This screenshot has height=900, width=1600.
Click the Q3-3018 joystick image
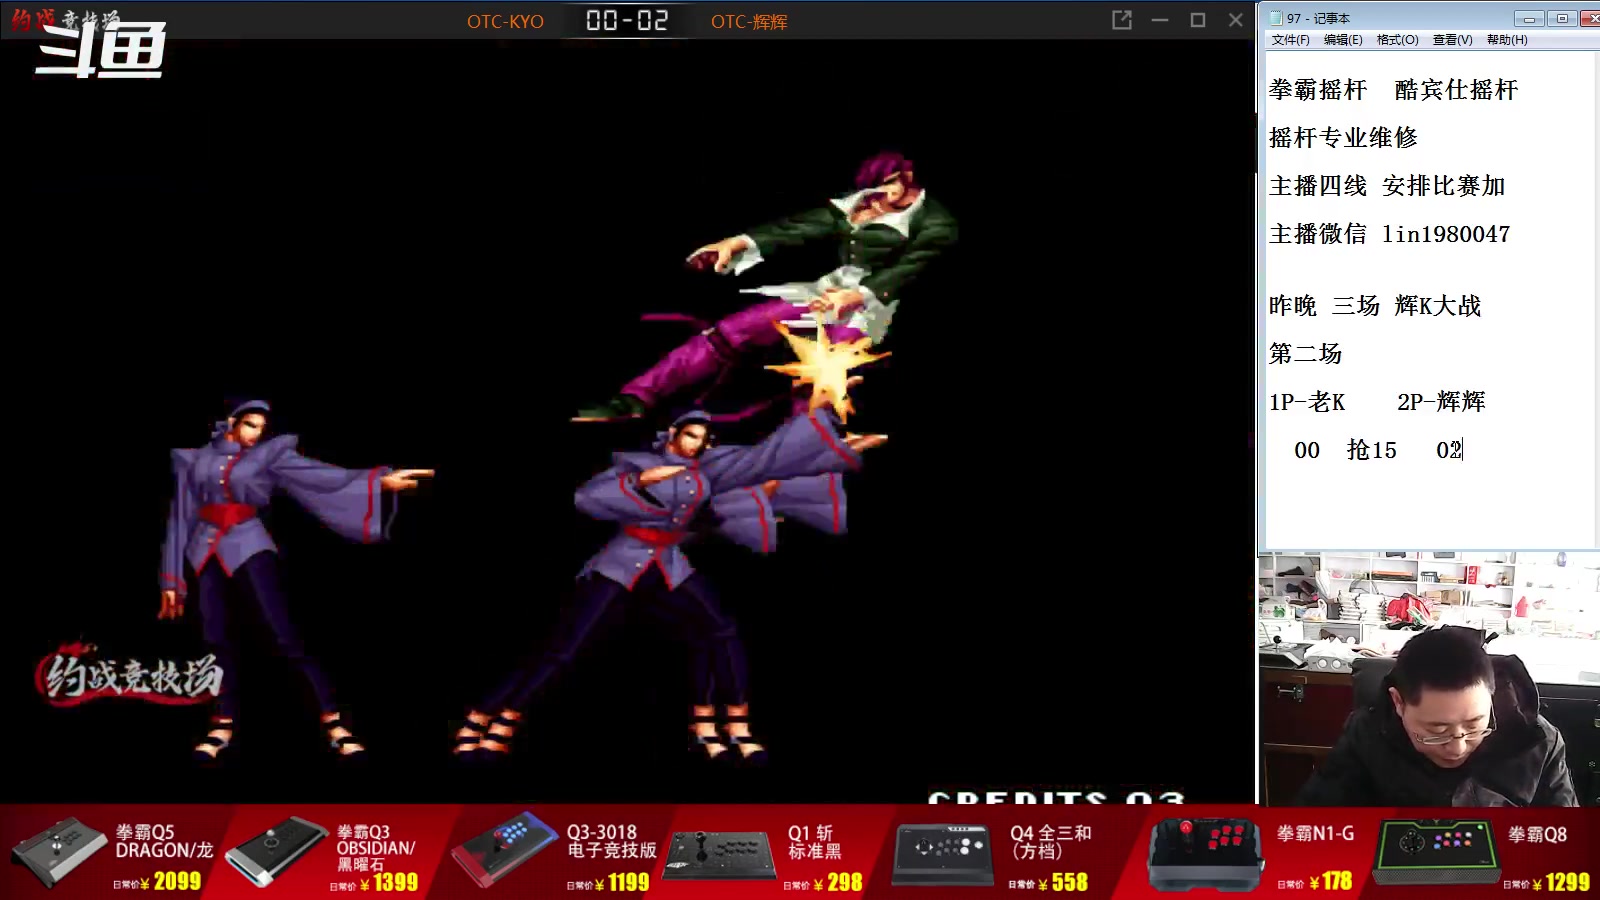pos(504,850)
